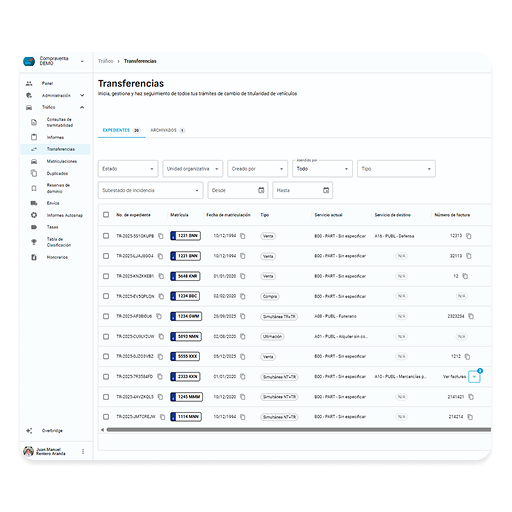
Task: Copy invoice number 2323234
Action: 471,316
